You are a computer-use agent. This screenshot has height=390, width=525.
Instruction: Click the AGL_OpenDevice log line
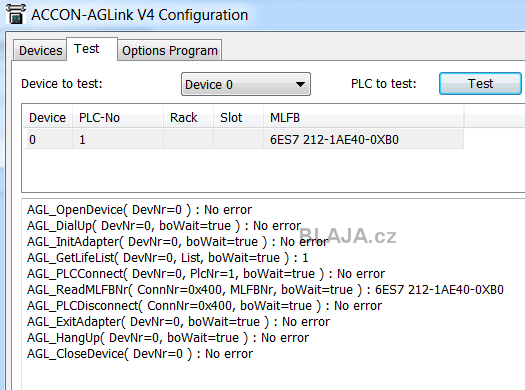pos(139,210)
